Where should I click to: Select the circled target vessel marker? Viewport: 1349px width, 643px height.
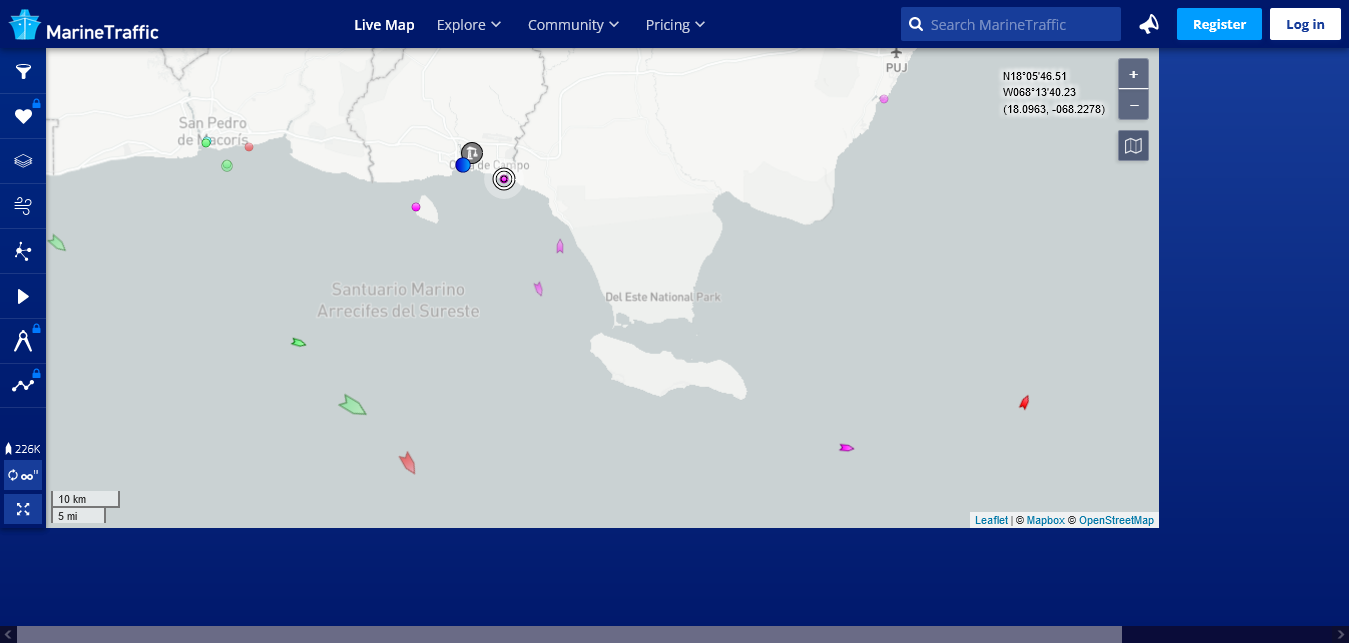coord(504,179)
